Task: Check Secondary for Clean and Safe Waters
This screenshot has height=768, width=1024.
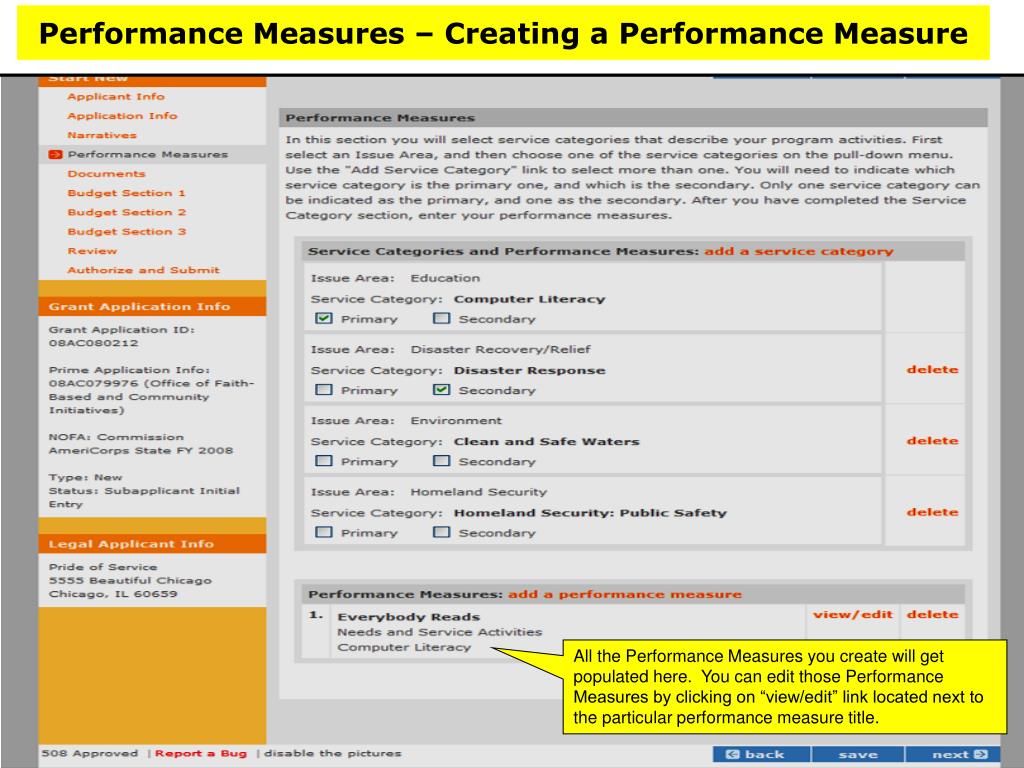Action: click(x=441, y=460)
